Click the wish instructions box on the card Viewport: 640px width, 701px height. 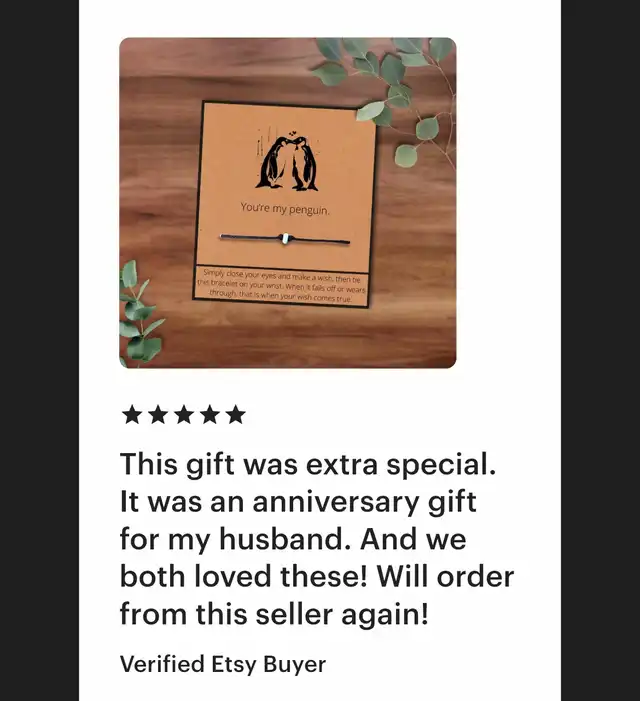pyautogui.click(x=281, y=286)
